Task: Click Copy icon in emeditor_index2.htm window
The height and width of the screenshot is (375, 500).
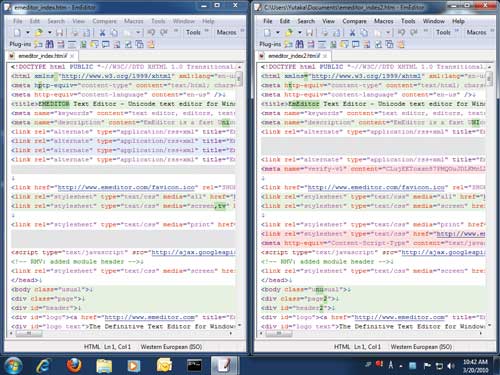Action: tap(364, 32)
